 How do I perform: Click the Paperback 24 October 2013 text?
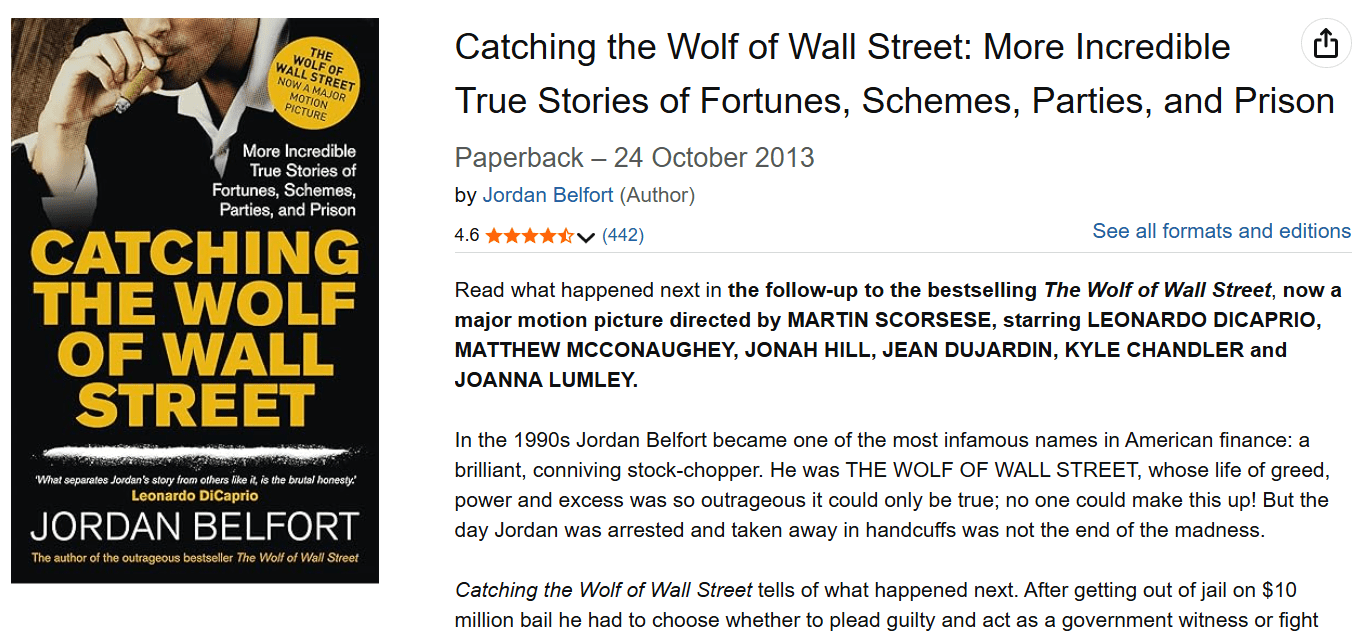click(x=634, y=158)
